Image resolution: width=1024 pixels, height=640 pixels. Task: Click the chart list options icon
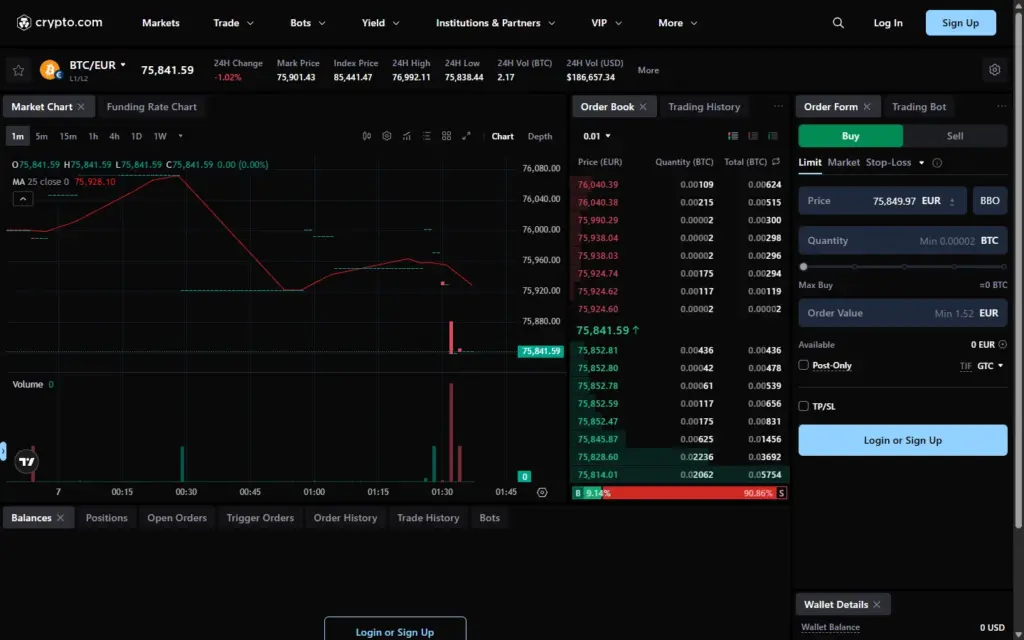426,136
